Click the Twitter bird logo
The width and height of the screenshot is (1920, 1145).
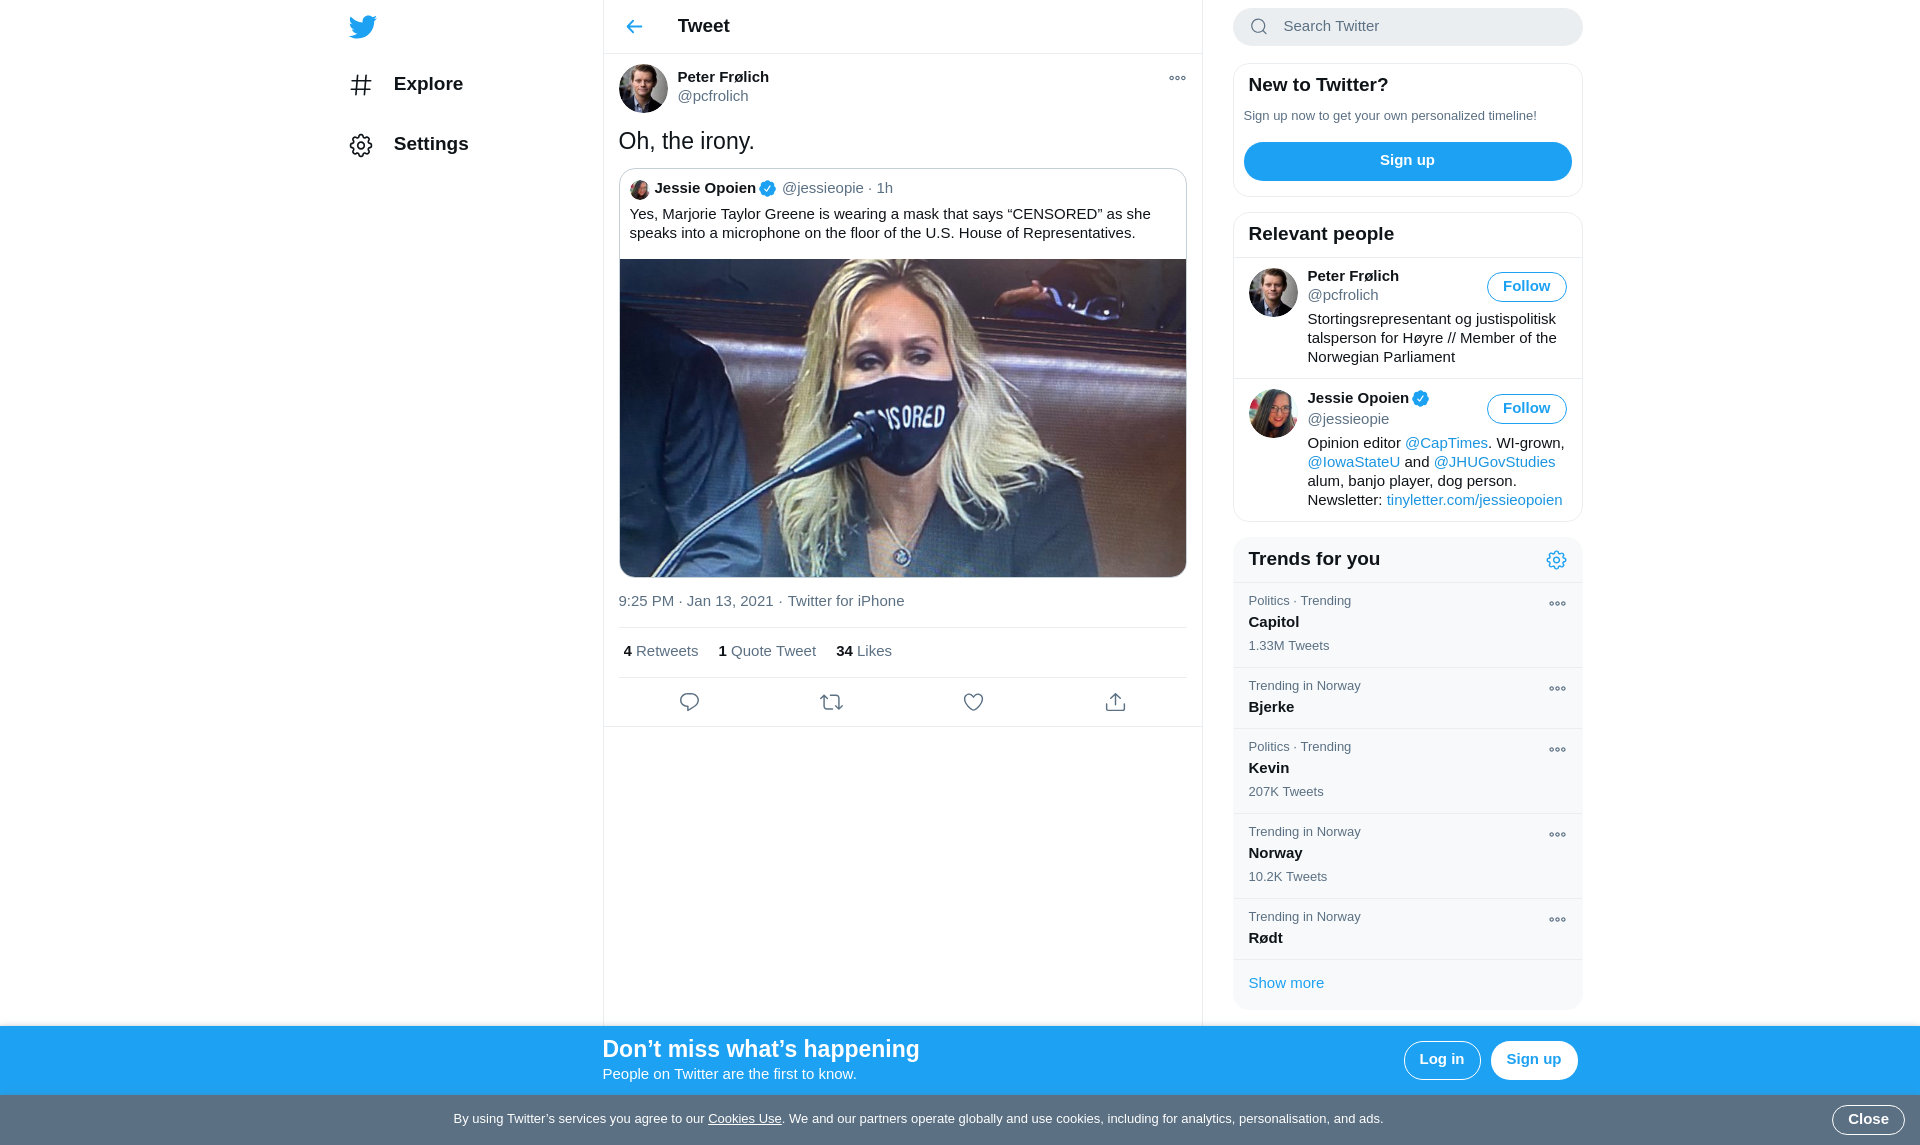coord(362,27)
